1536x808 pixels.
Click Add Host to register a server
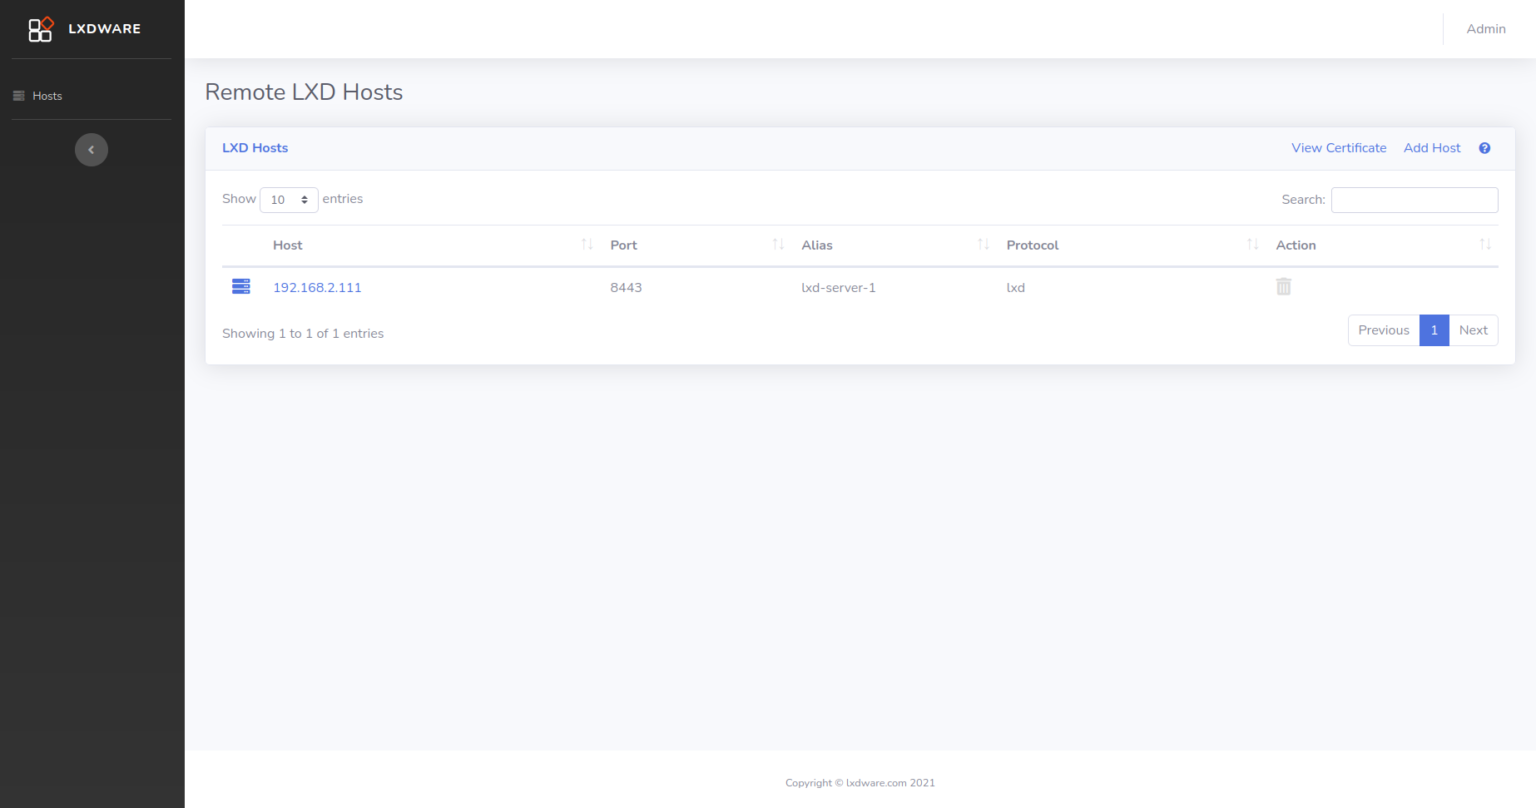pyautogui.click(x=1431, y=147)
